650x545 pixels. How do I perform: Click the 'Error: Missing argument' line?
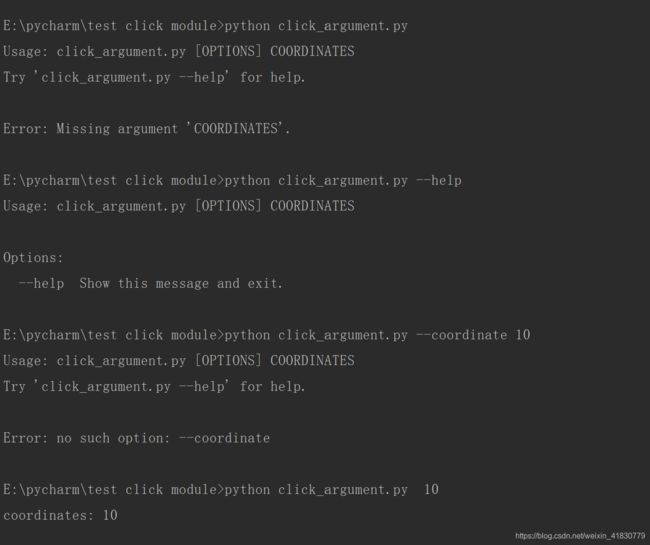coord(146,129)
